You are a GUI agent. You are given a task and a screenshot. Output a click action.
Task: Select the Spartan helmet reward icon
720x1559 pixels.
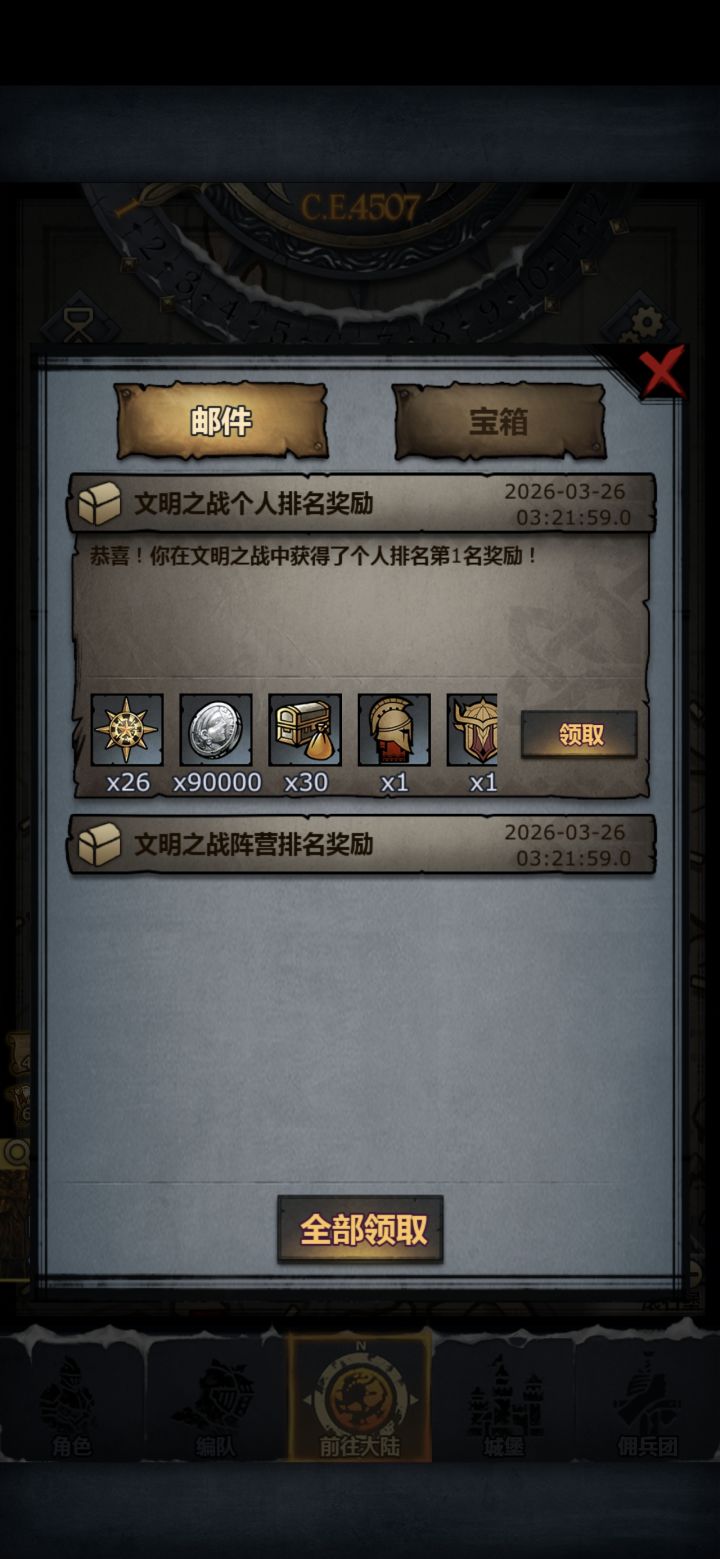[394, 730]
